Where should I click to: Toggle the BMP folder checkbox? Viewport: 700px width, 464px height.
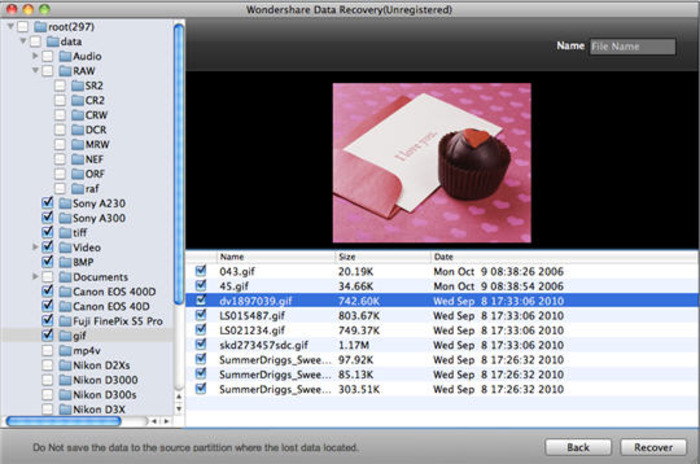[x=48, y=262]
